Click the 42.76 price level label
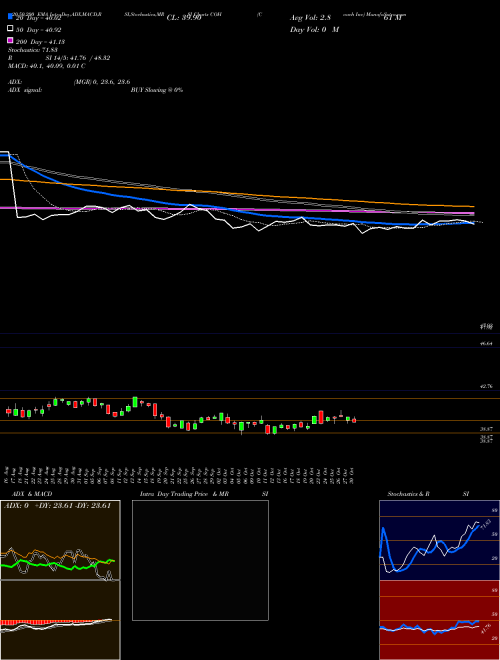 point(486,386)
